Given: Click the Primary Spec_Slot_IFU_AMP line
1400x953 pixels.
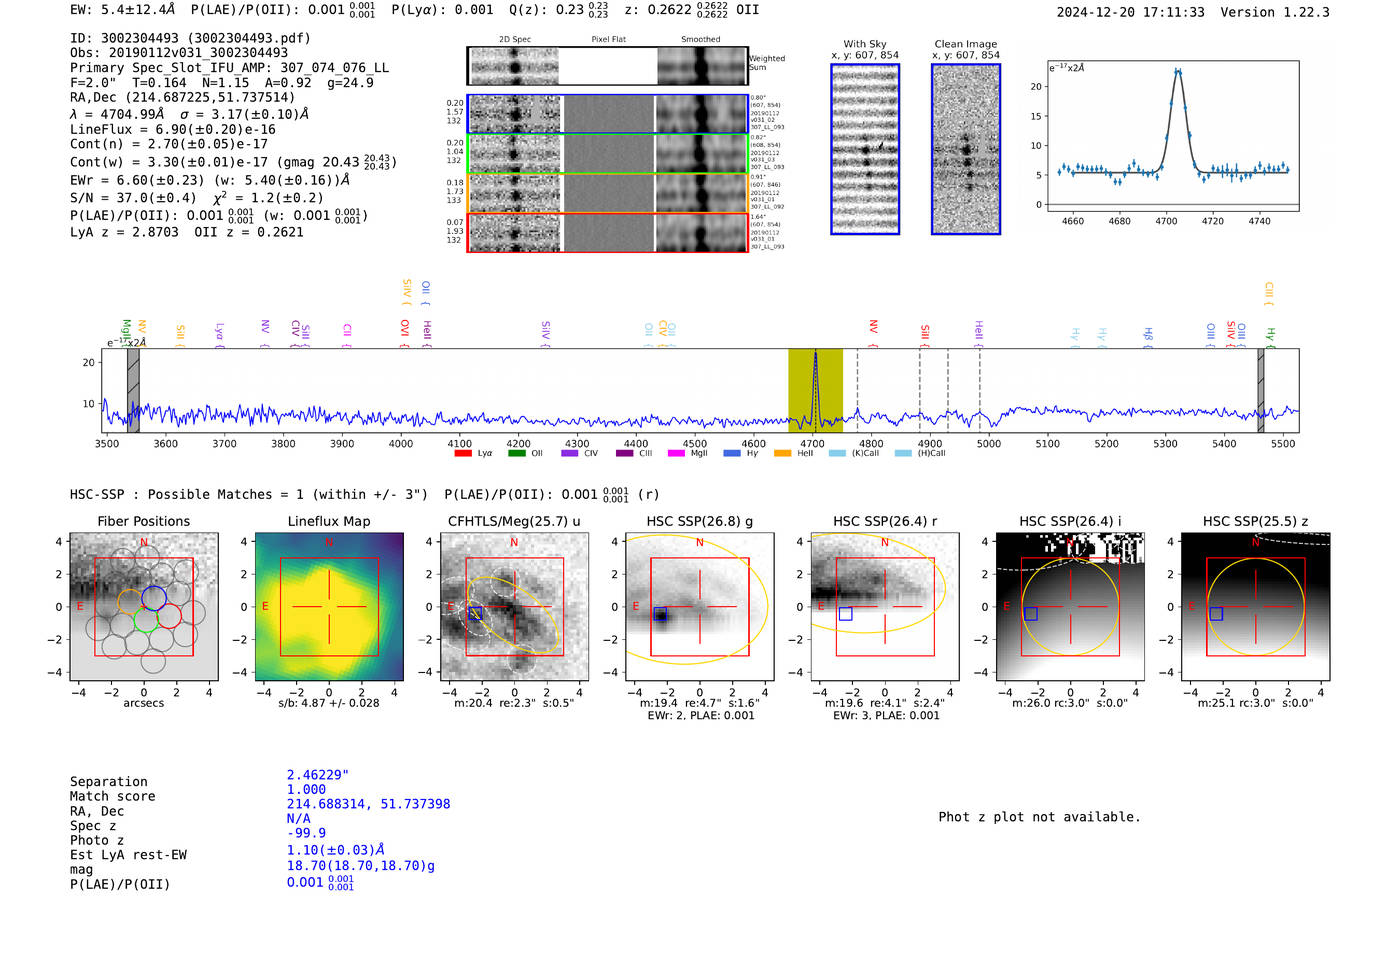Looking at the screenshot, I should [x=229, y=68].
